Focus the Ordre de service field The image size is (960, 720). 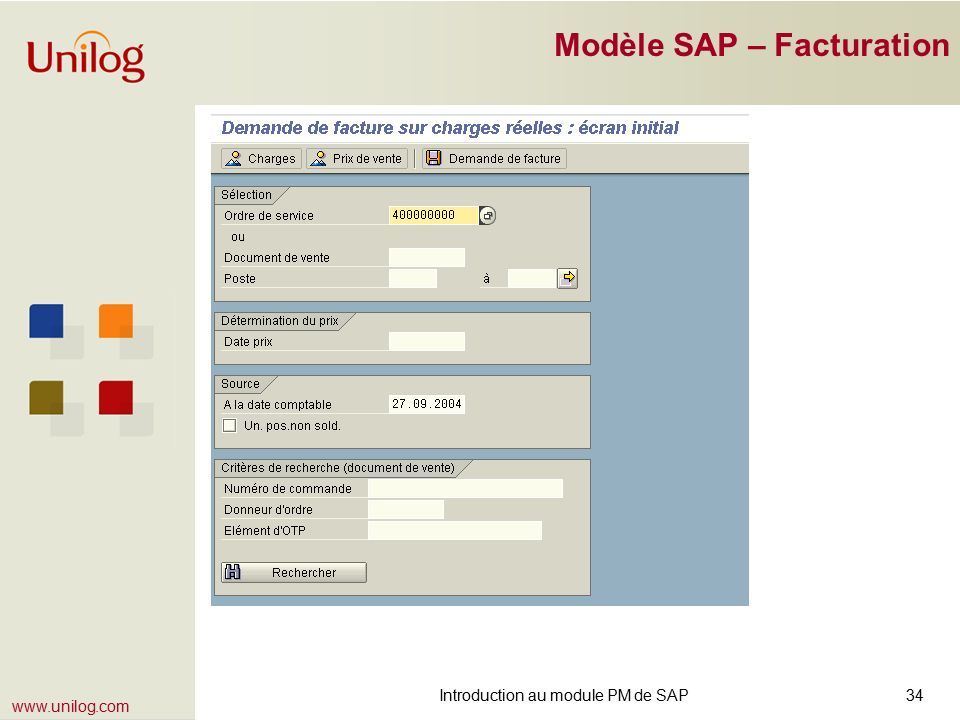tap(433, 216)
